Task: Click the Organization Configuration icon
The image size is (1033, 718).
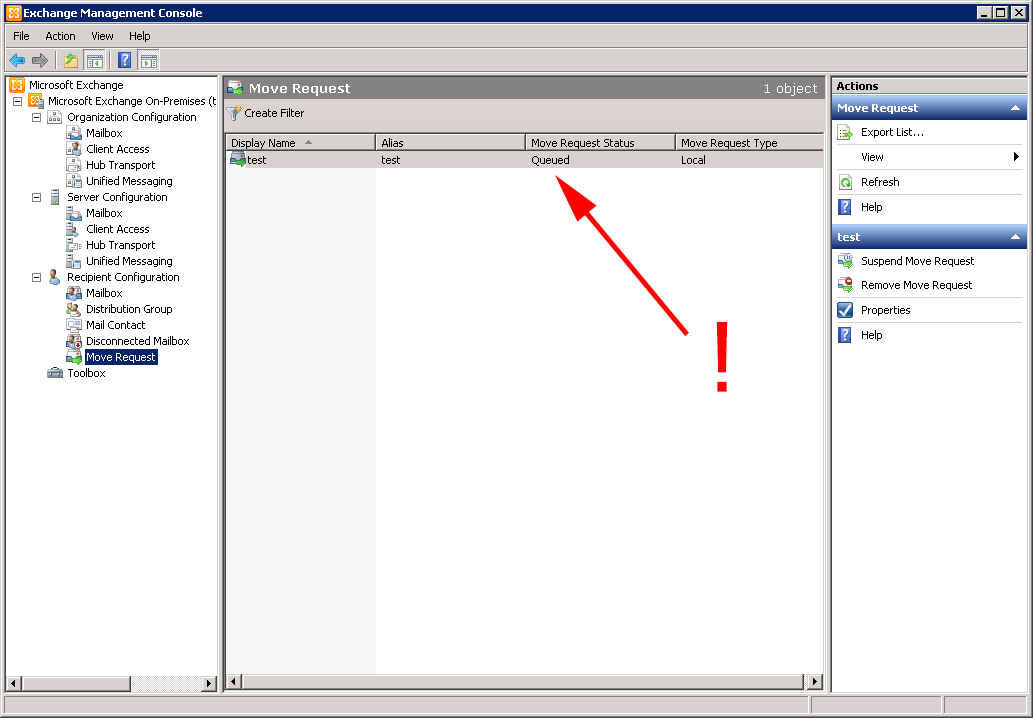Action: [55, 117]
